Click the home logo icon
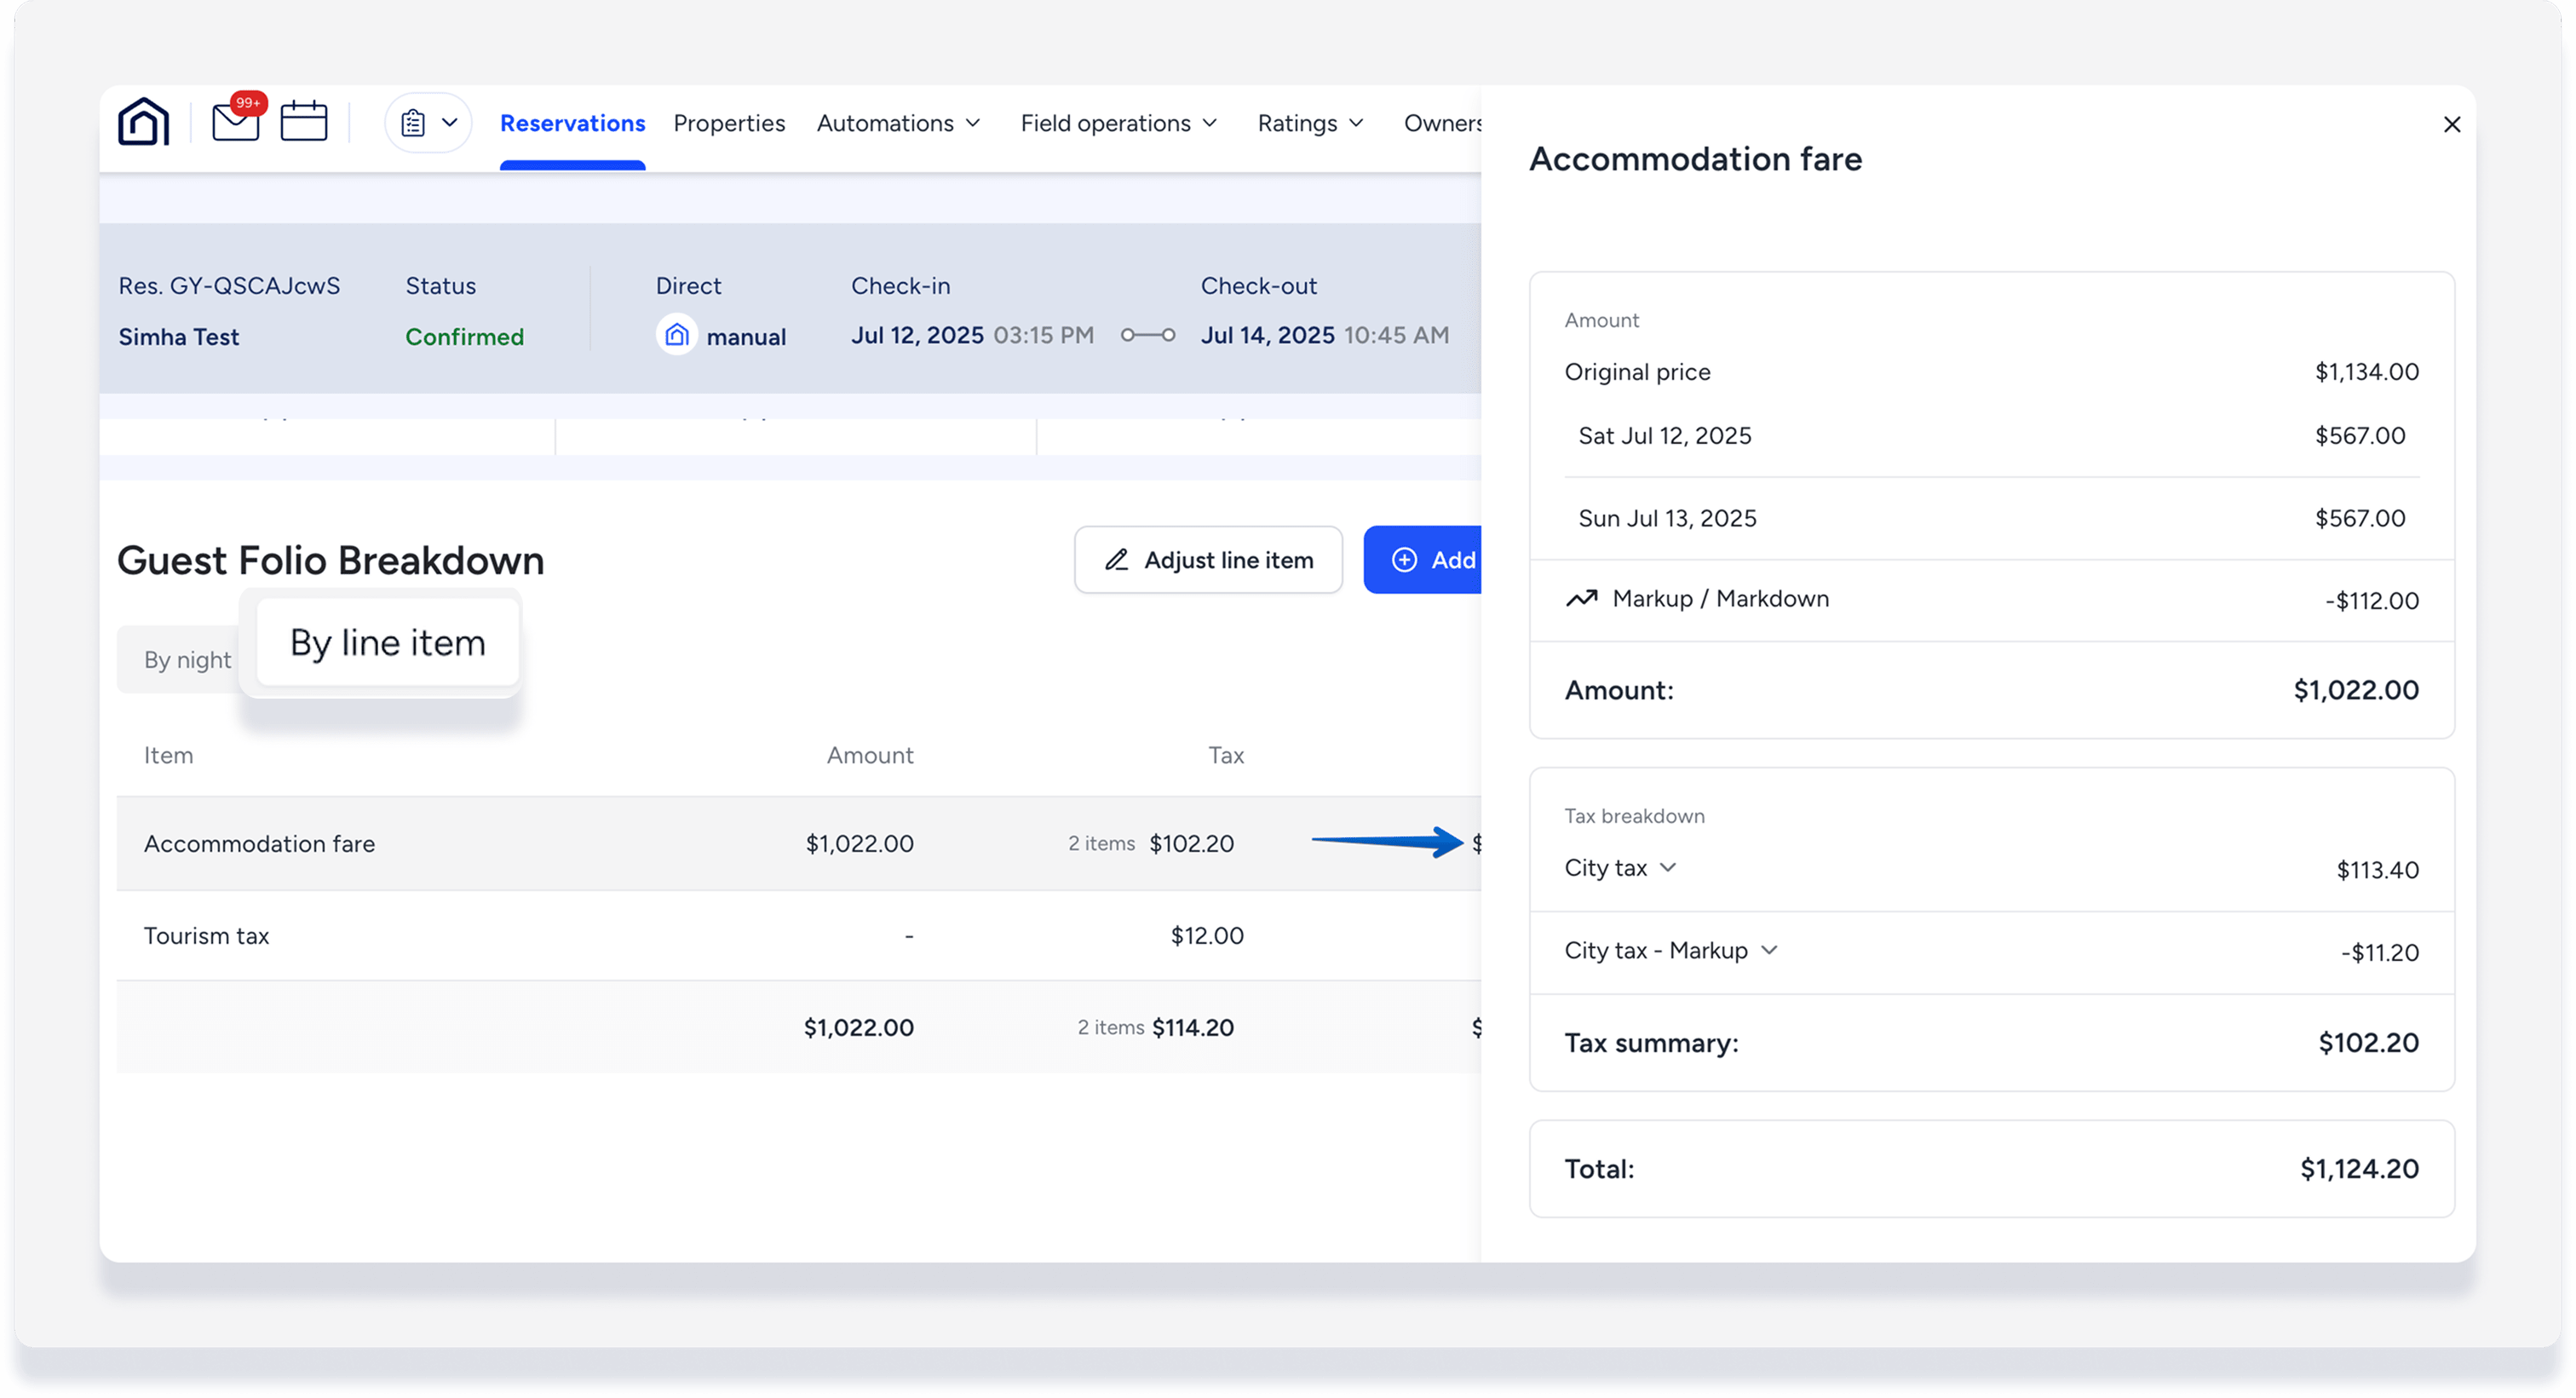This screenshot has width=2576, height=1398. tap(143, 122)
